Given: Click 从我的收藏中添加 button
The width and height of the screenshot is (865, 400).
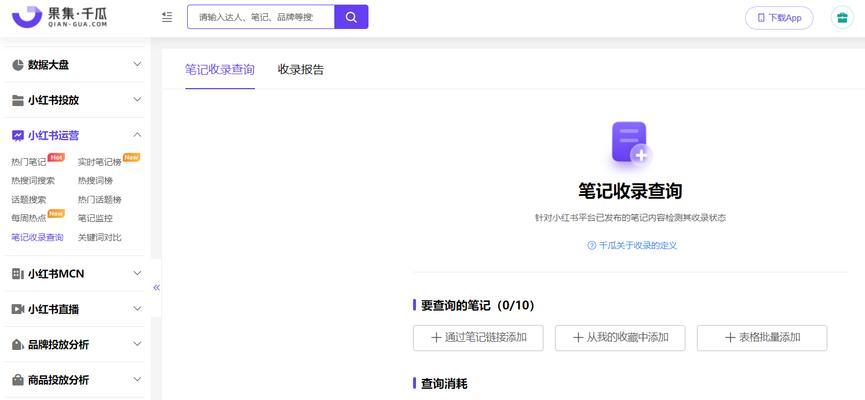Looking at the screenshot, I should coord(620,338).
